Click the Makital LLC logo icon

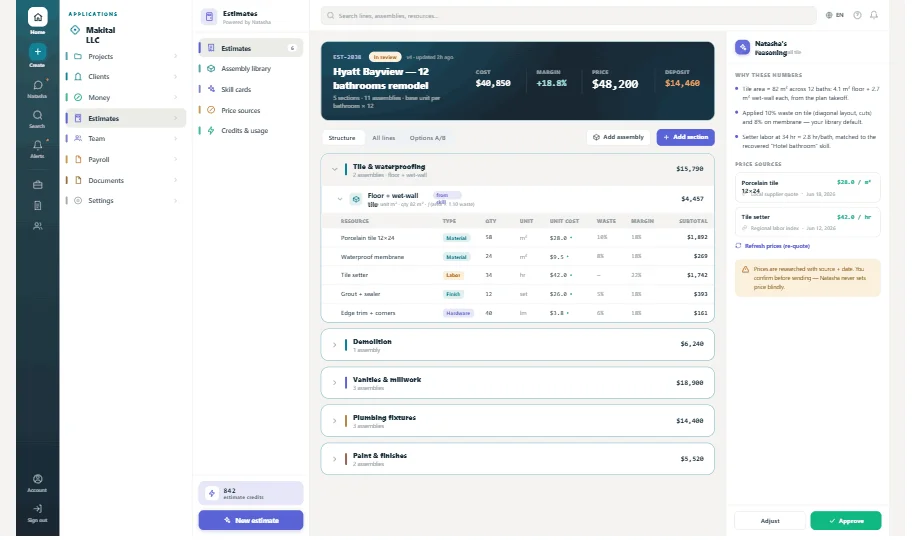(75, 30)
